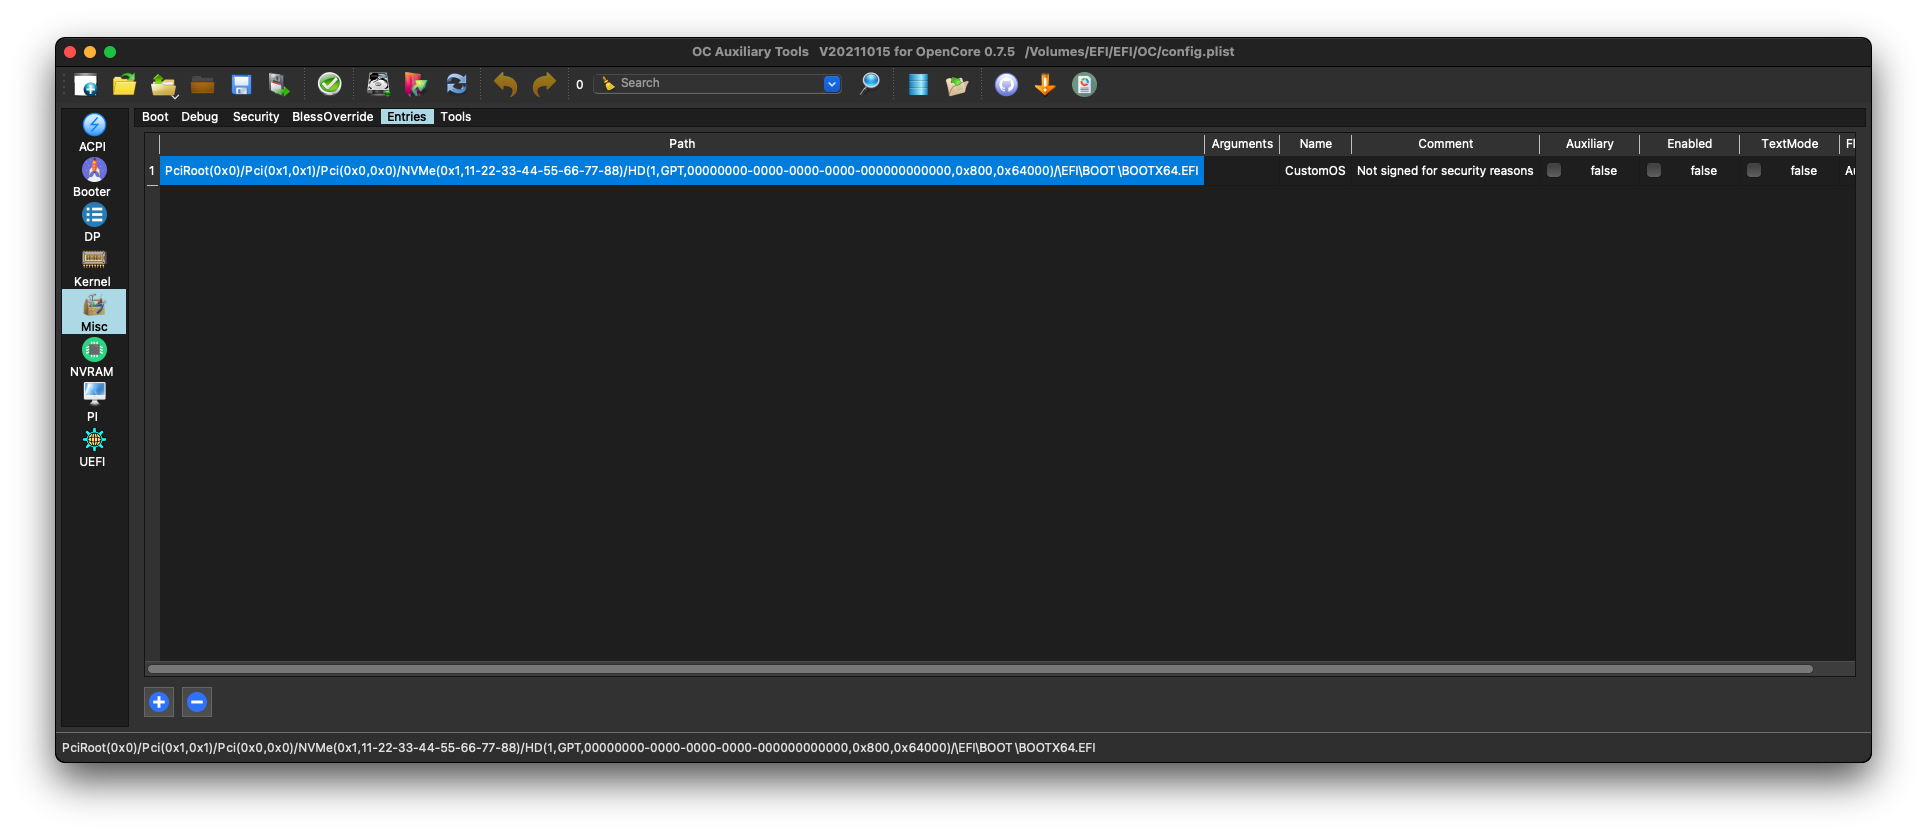Image resolution: width=1927 pixels, height=836 pixels.
Task: Expand the Search field dropdown arrow
Action: [x=831, y=84]
